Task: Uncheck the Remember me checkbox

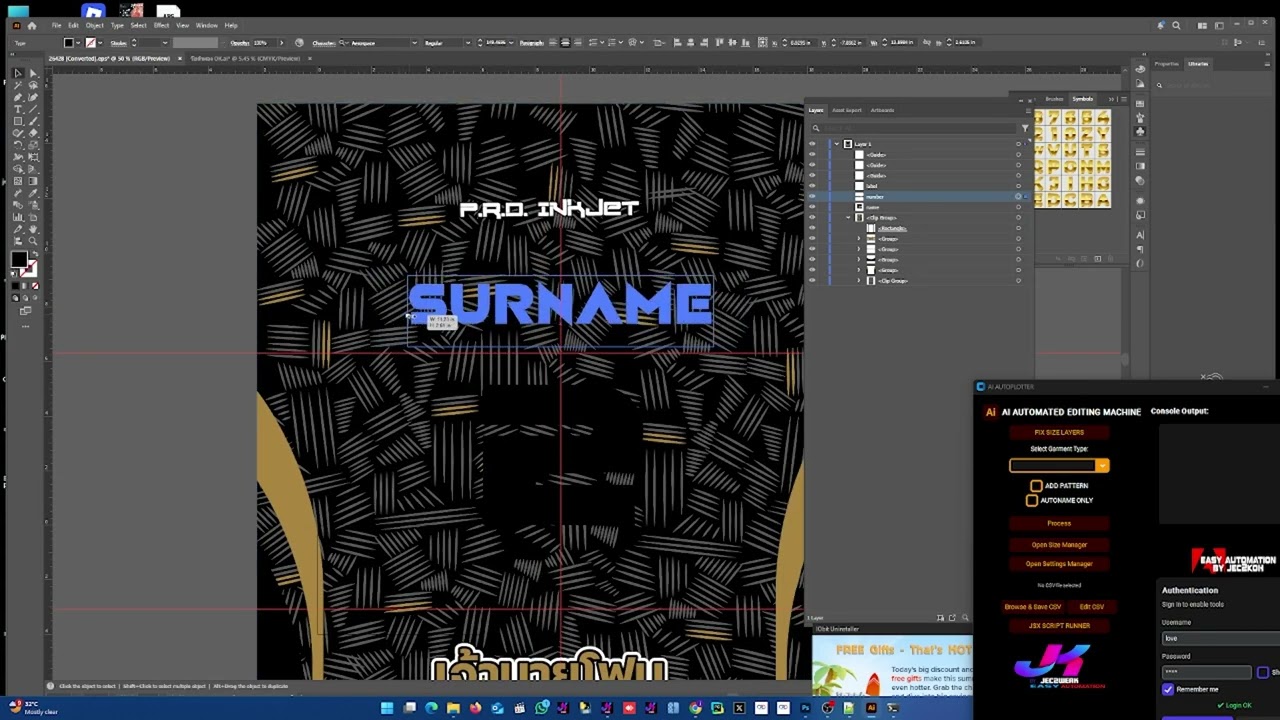Action: tap(1168, 689)
